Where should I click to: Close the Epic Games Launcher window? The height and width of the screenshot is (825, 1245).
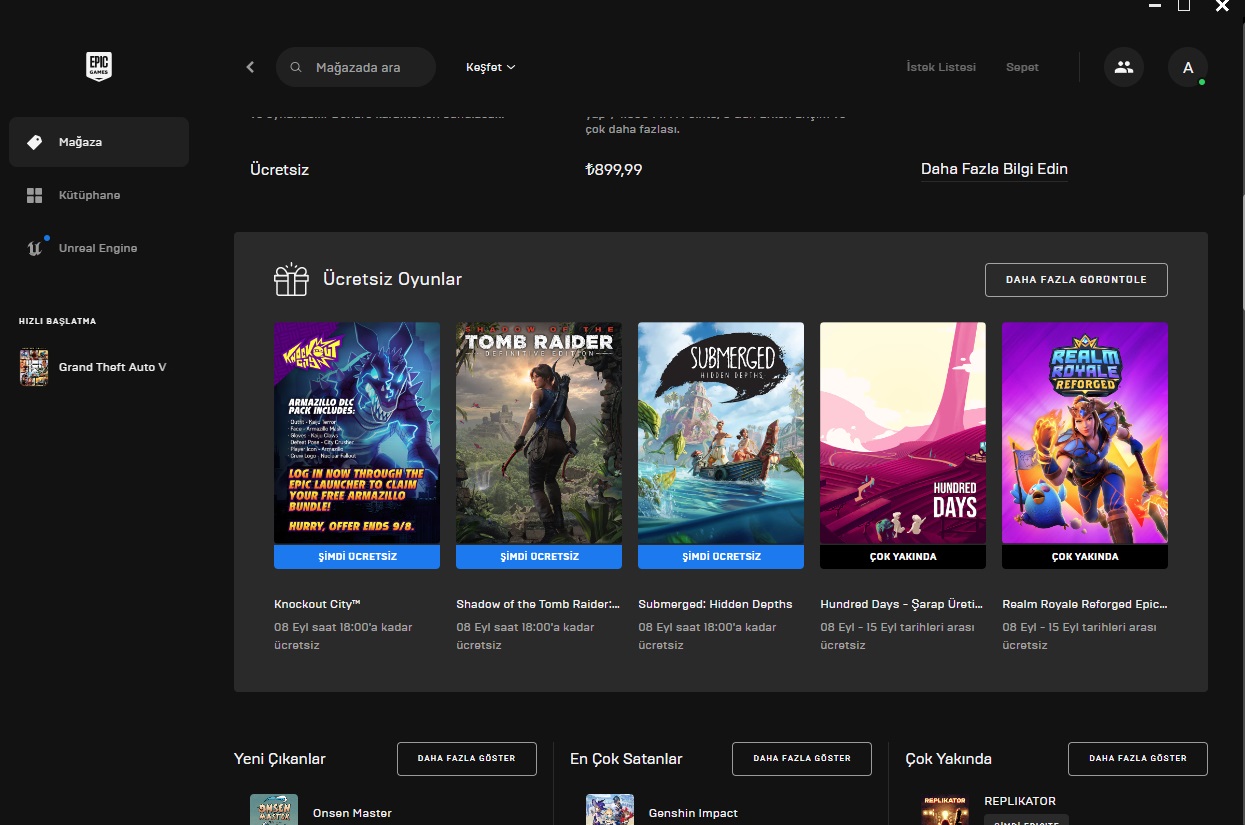tap(1222, 6)
